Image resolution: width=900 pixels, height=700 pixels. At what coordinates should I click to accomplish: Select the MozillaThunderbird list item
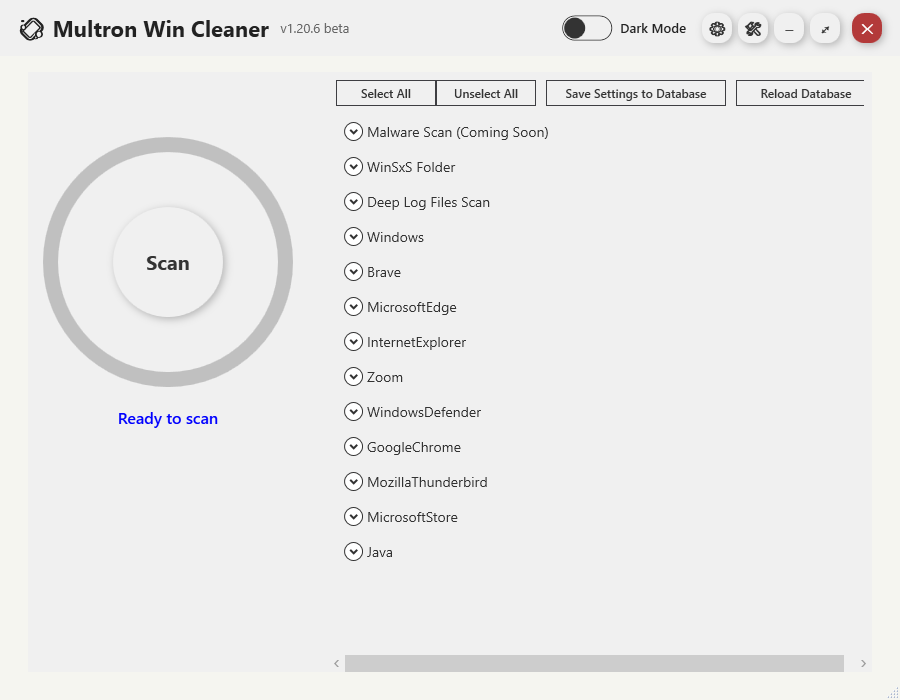tap(427, 482)
